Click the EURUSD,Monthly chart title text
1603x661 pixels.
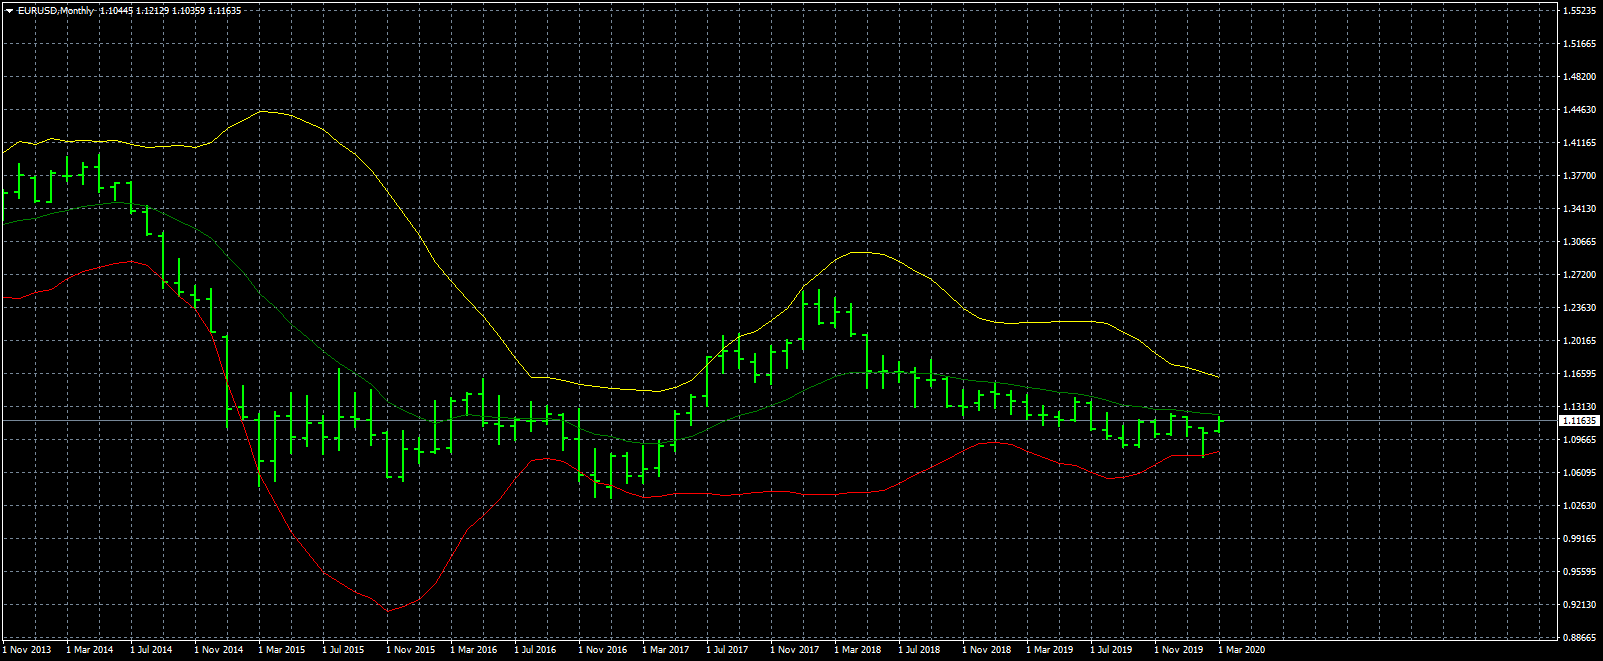point(56,10)
